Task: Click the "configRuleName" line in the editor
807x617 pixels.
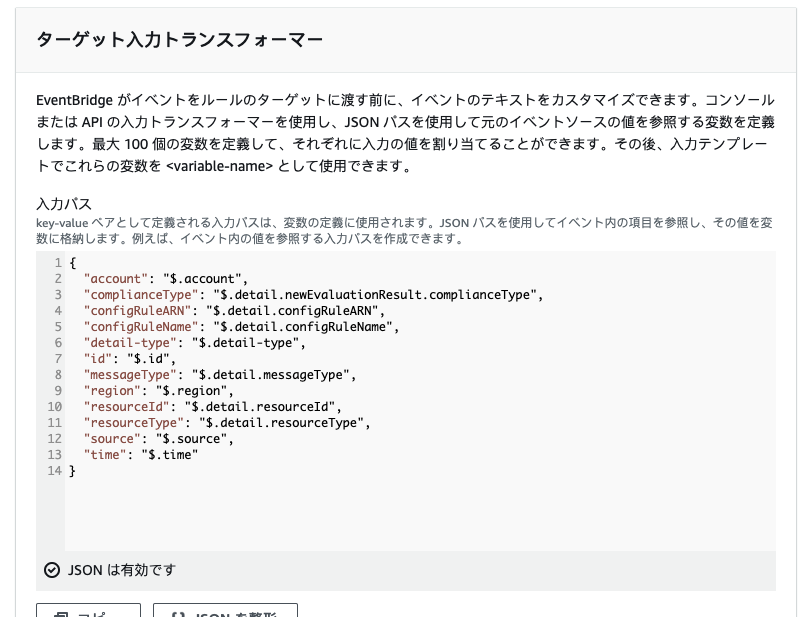Action: [241, 327]
